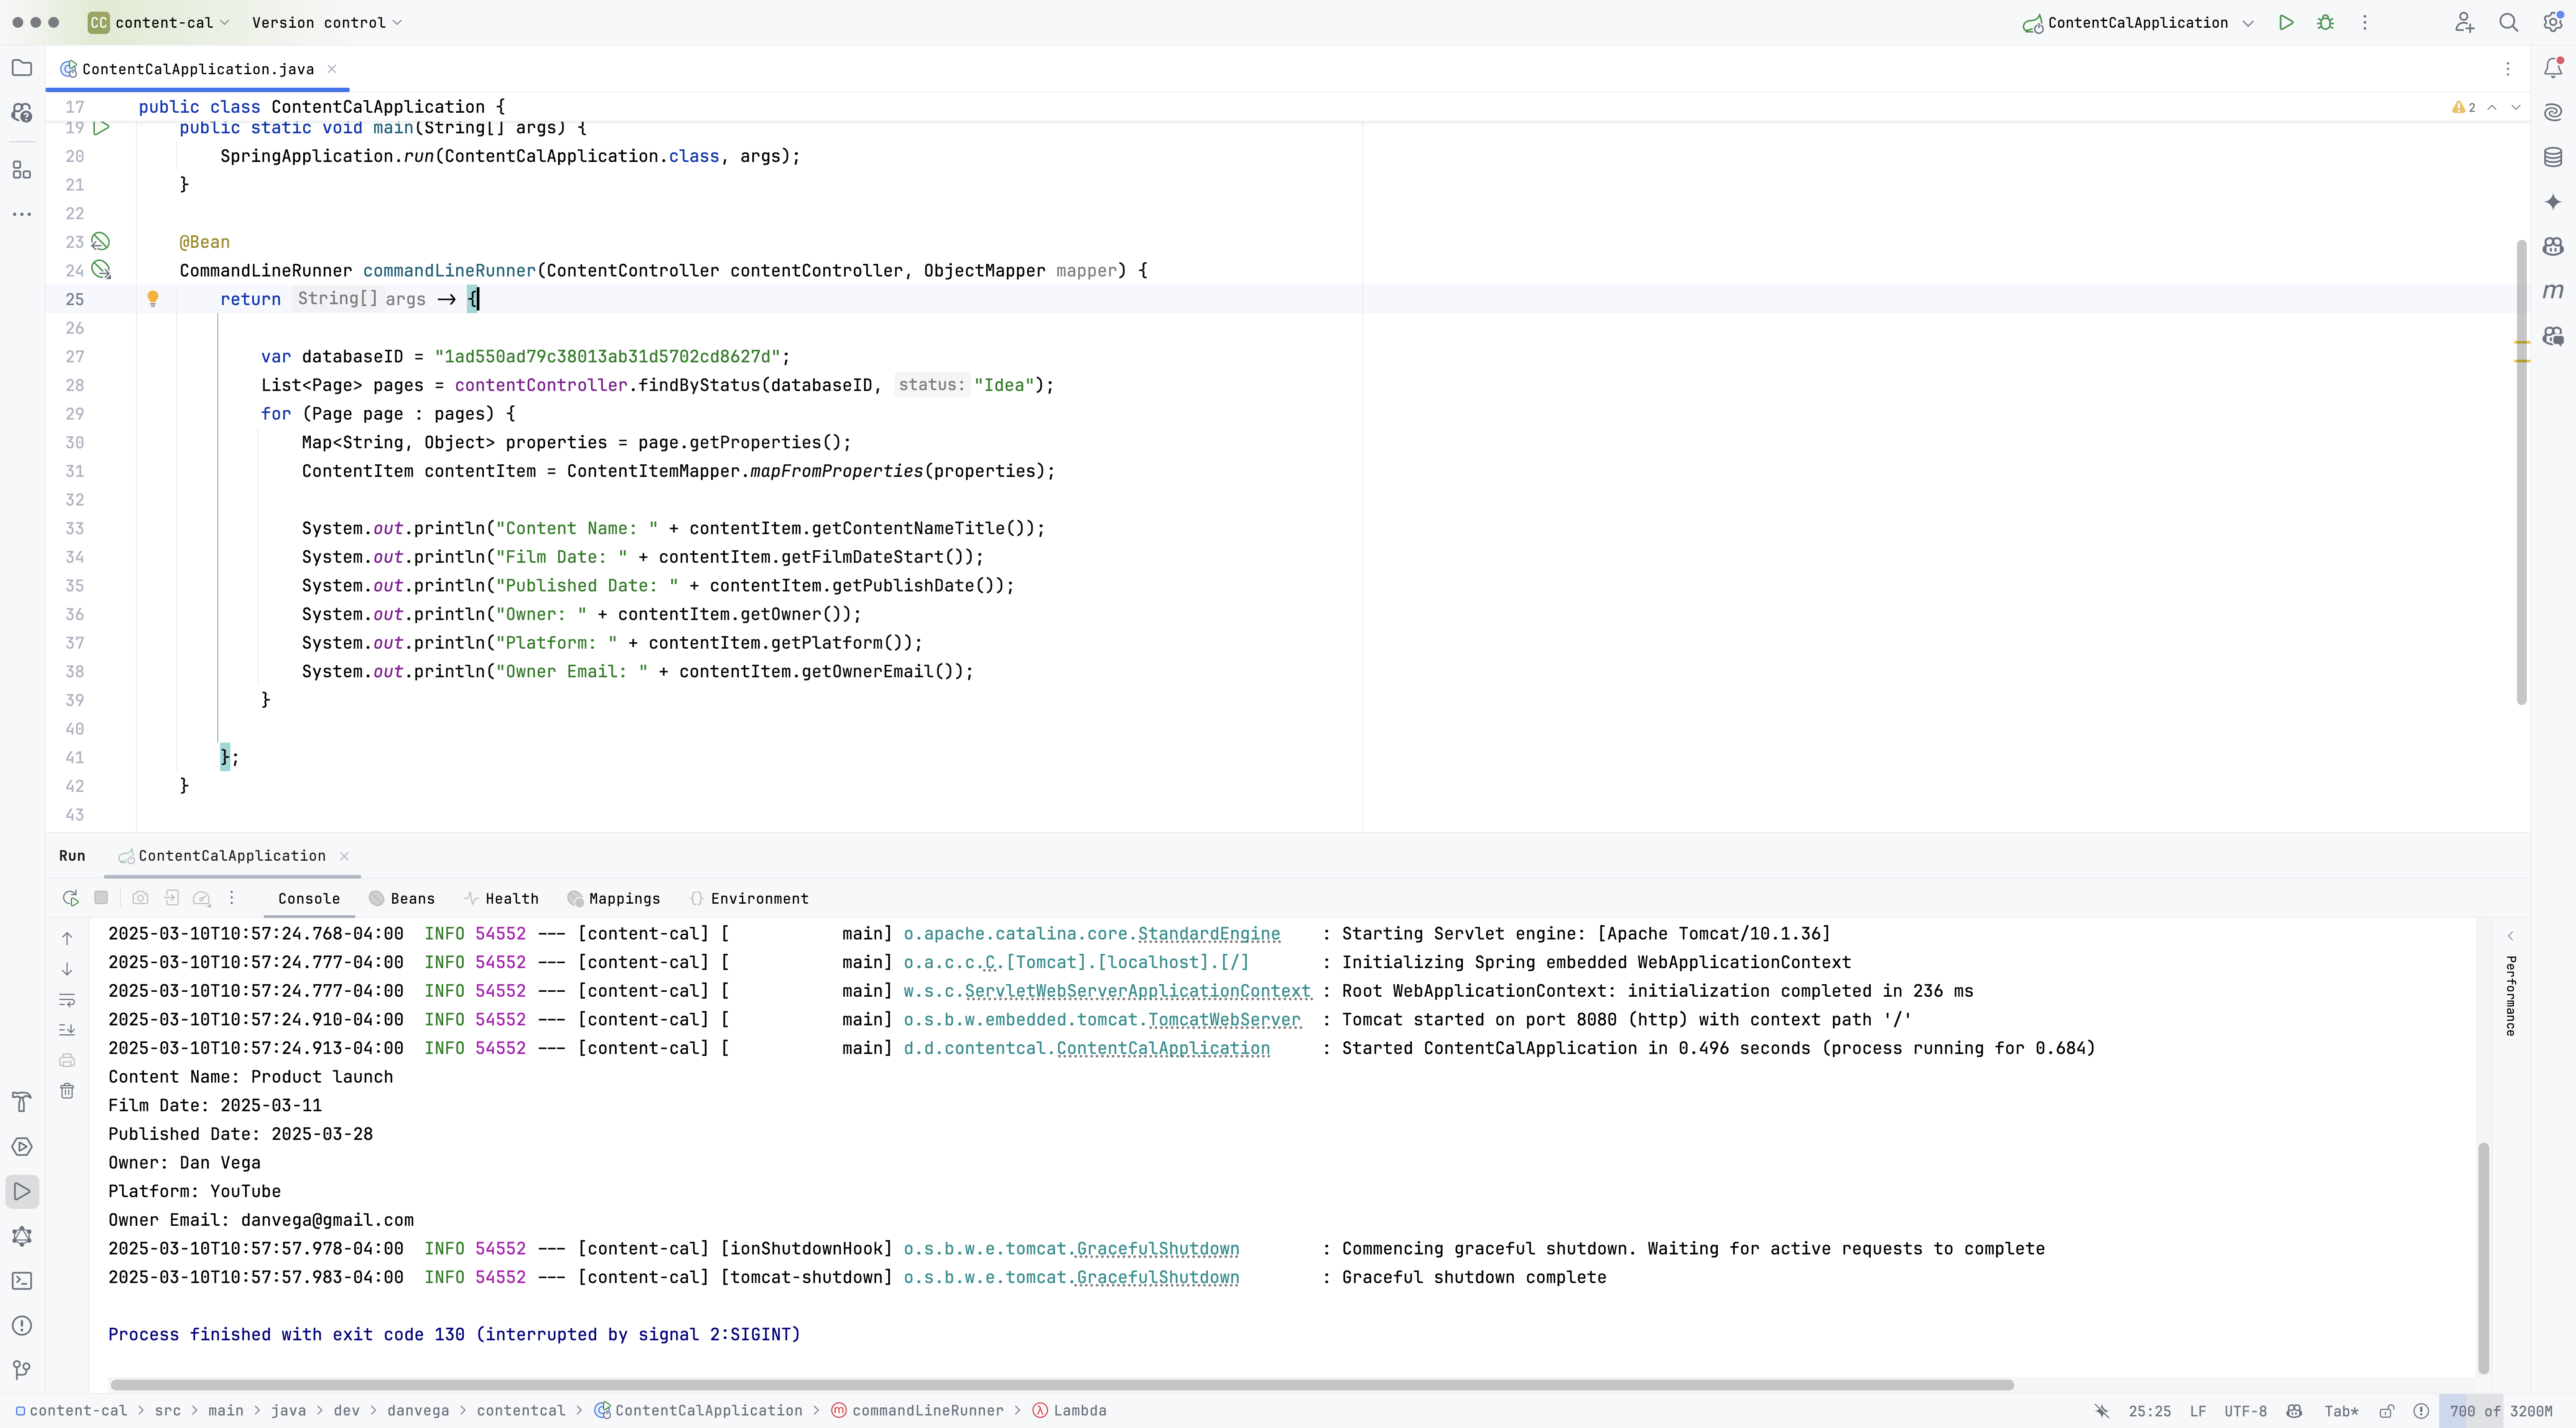Viewport: 2576px width, 1428px height.
Task: Go to previous highlighted warning arrow
Action: pyautogui.click(x=2492, y=107)
